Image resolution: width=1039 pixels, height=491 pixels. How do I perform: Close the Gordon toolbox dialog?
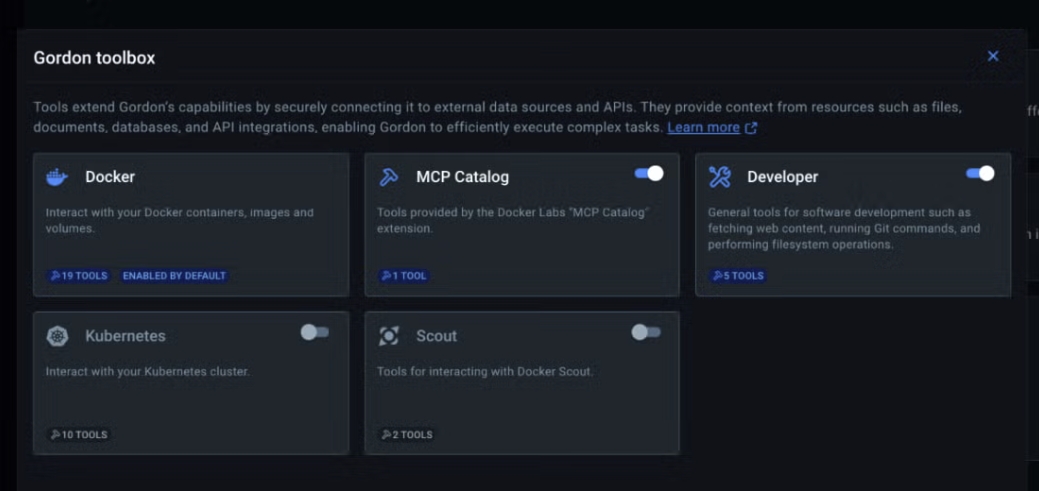pos(993,56)
